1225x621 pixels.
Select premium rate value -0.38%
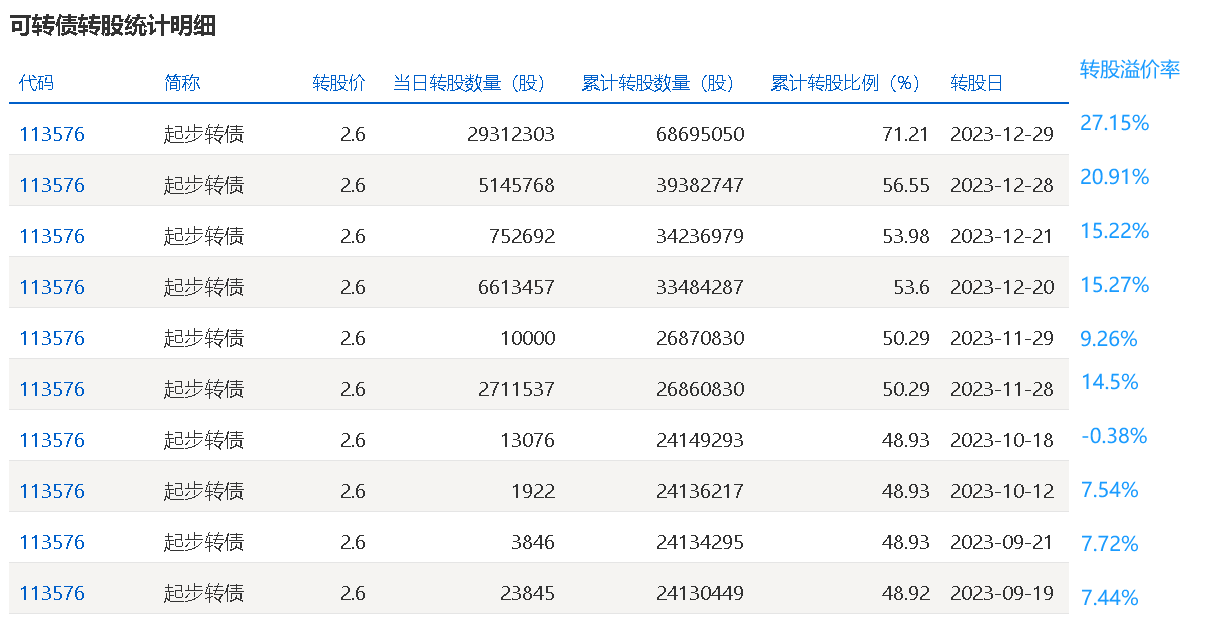(x=1114, y=436)
